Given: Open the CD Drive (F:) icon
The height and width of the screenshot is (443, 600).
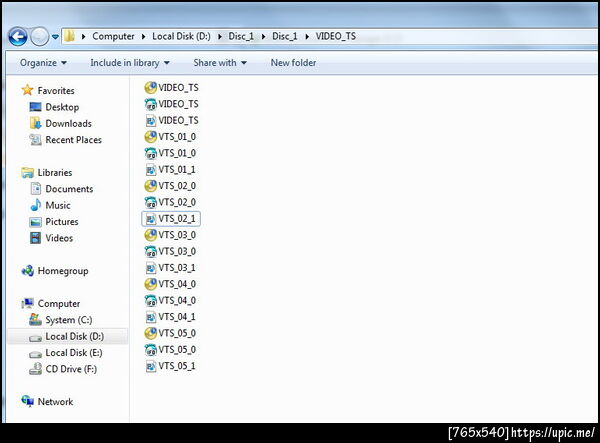Looking at the screenshot, I should (x=35, y=369).
